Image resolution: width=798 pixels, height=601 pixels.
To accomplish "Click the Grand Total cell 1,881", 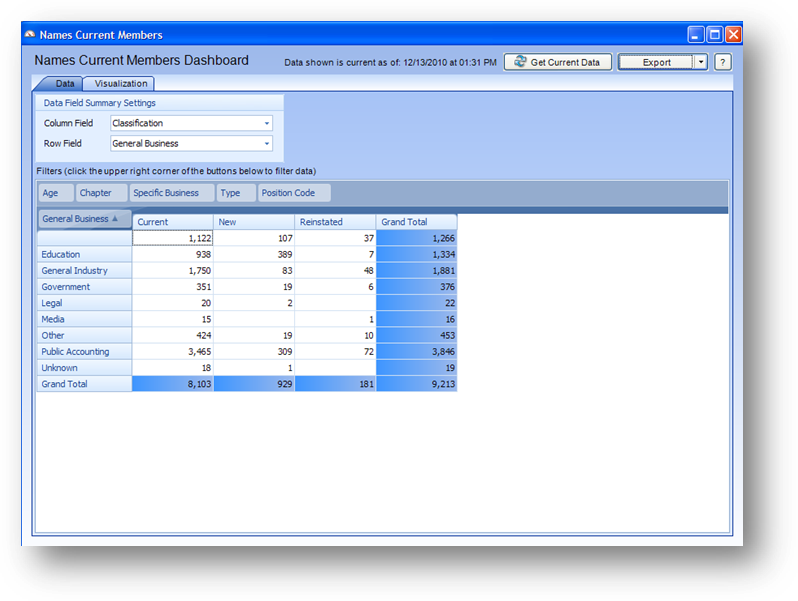I will [x=416, y=271].
